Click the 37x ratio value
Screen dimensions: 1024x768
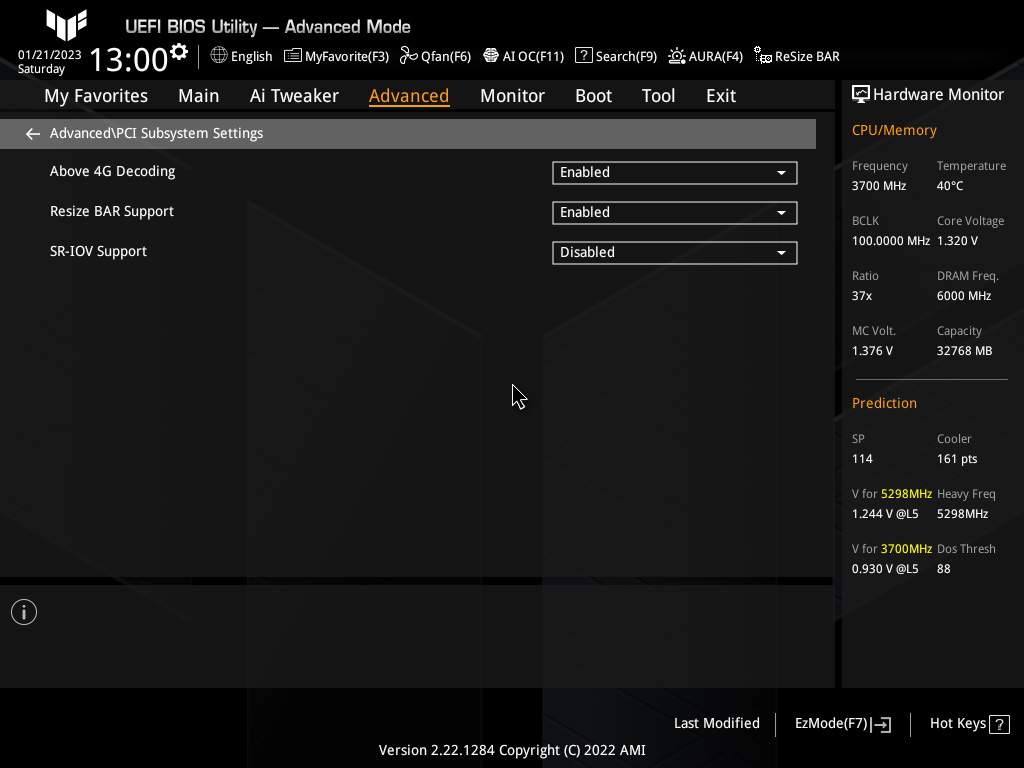(x=861, y=296)
